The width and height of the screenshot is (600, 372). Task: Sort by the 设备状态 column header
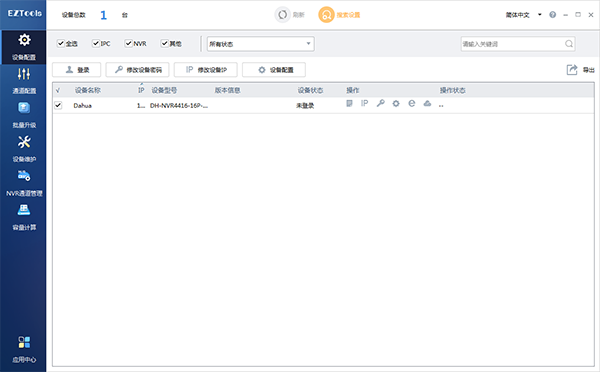[310, 90]
